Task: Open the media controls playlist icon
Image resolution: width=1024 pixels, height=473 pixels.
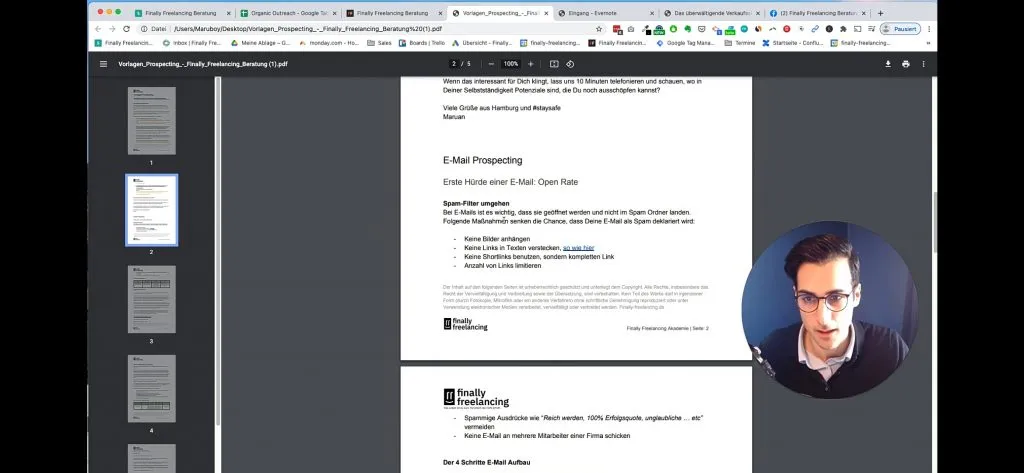Action: [x=871, y=29]
